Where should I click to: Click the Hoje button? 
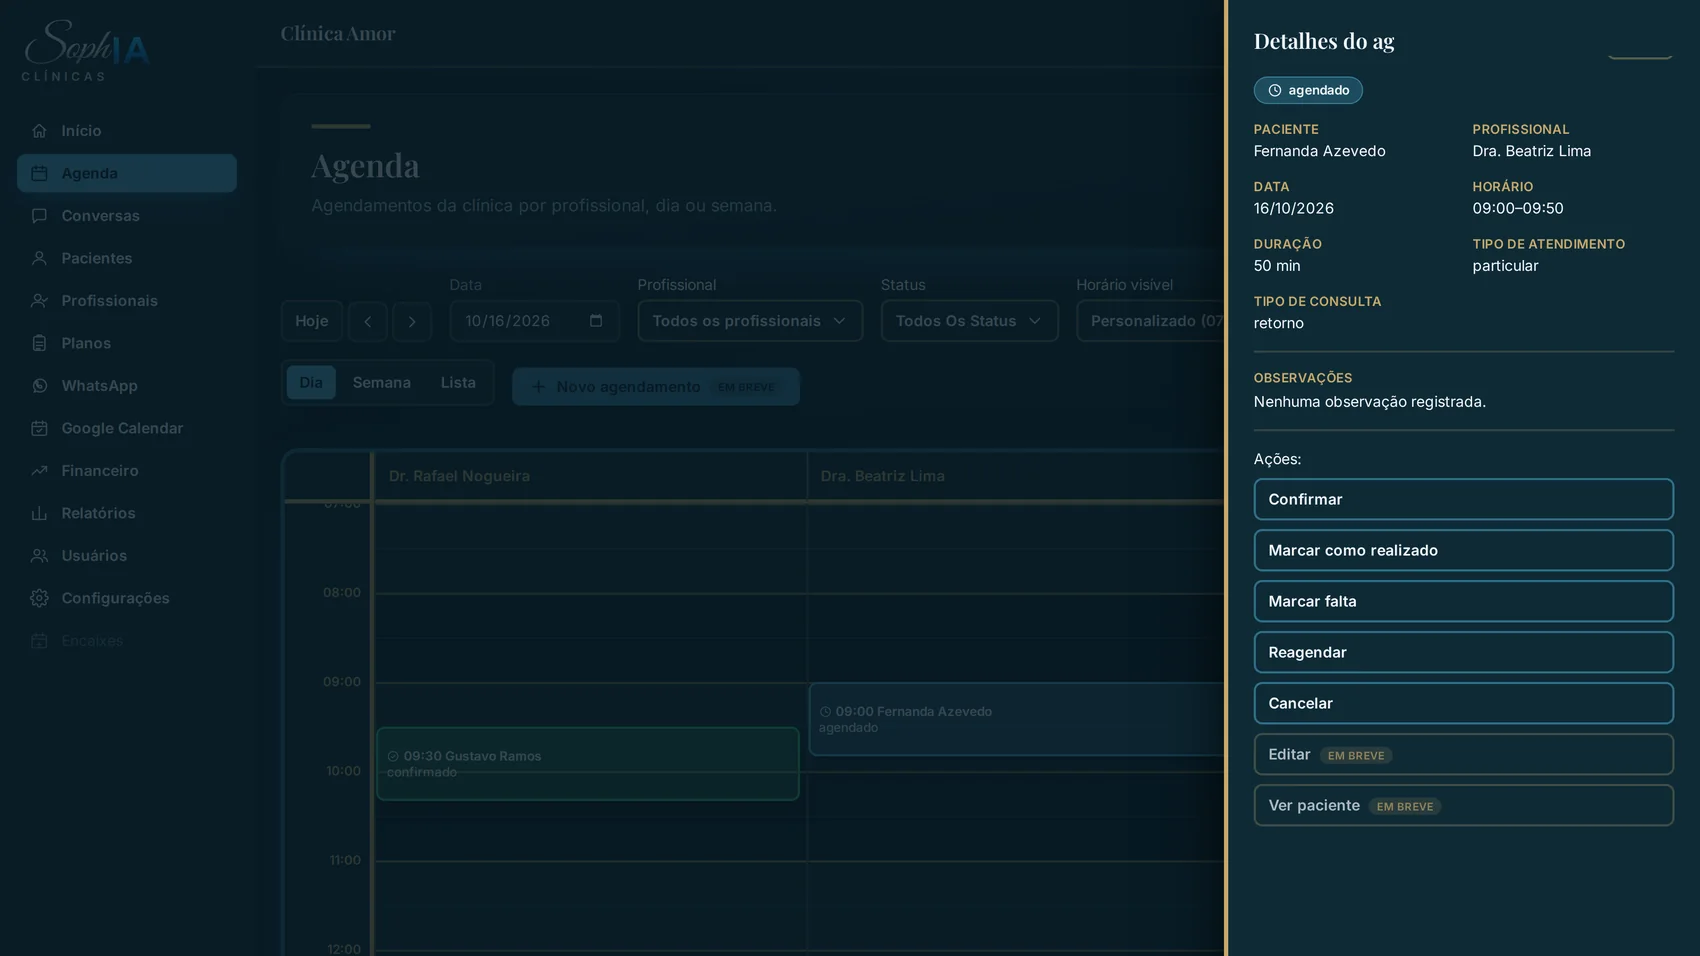coord(311,321)
